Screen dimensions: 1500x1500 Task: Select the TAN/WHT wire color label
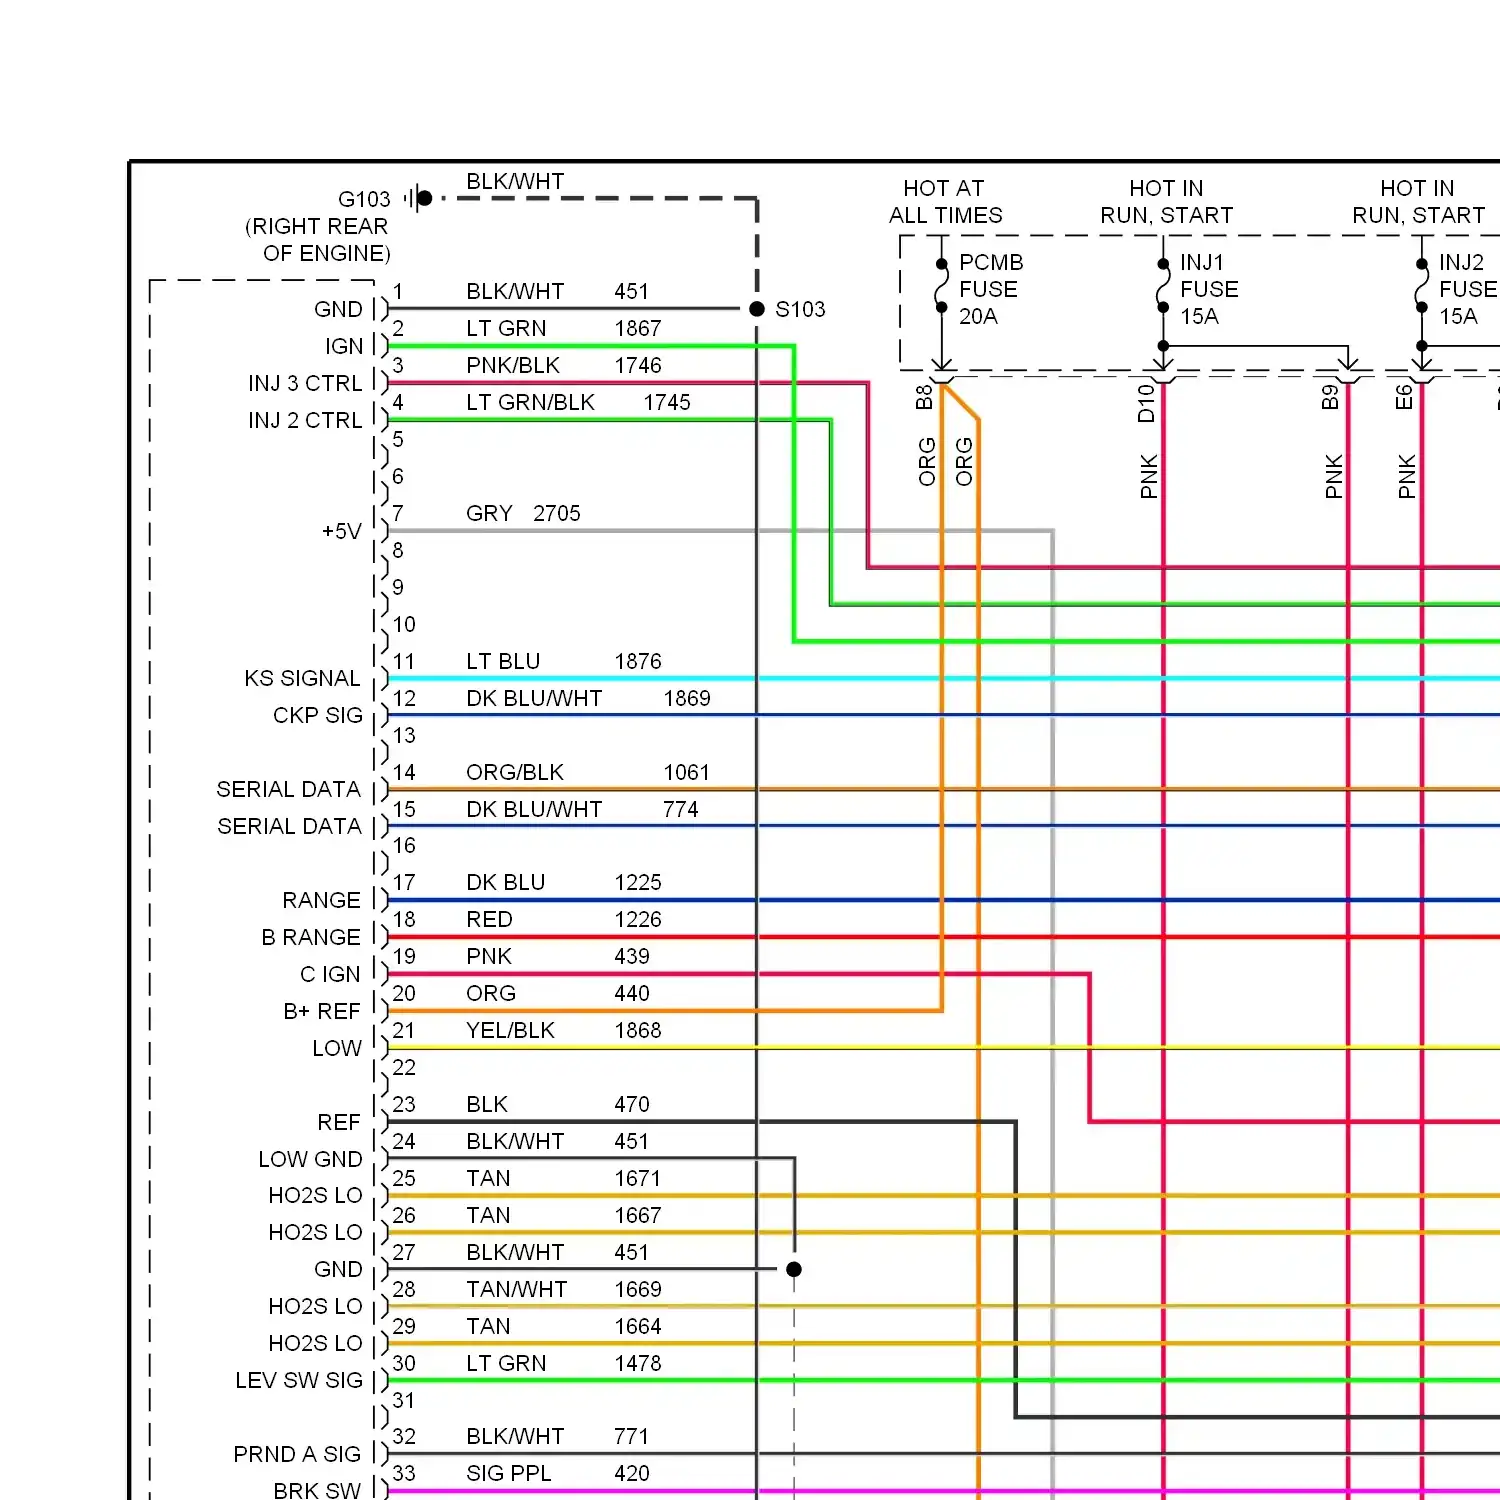(x=517, y=1289)
